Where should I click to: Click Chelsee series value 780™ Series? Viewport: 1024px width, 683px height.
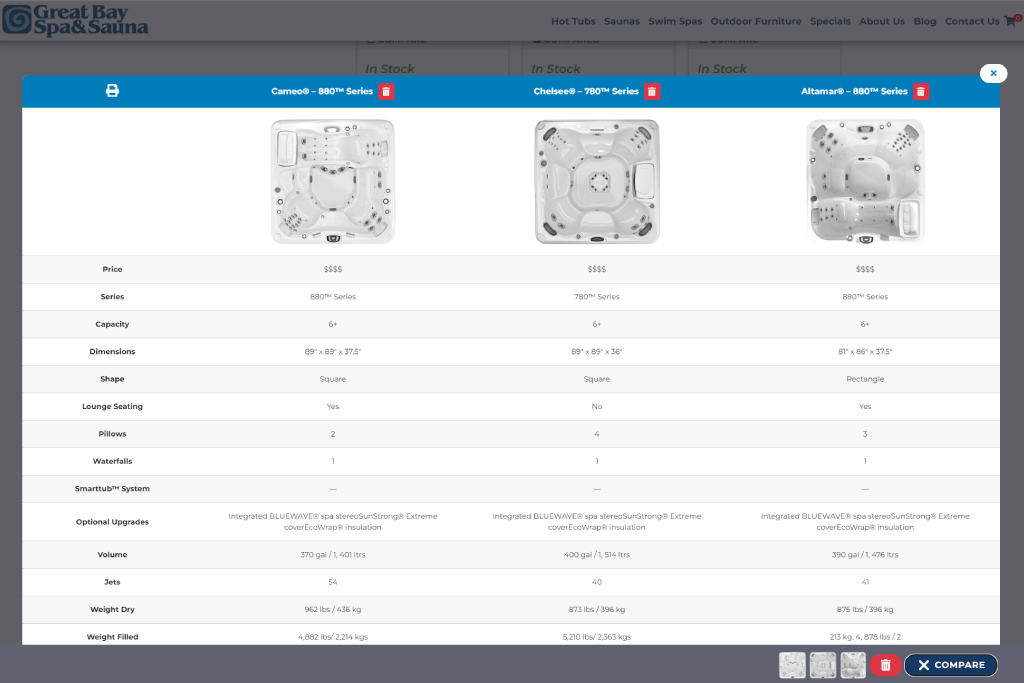point(597,296)
